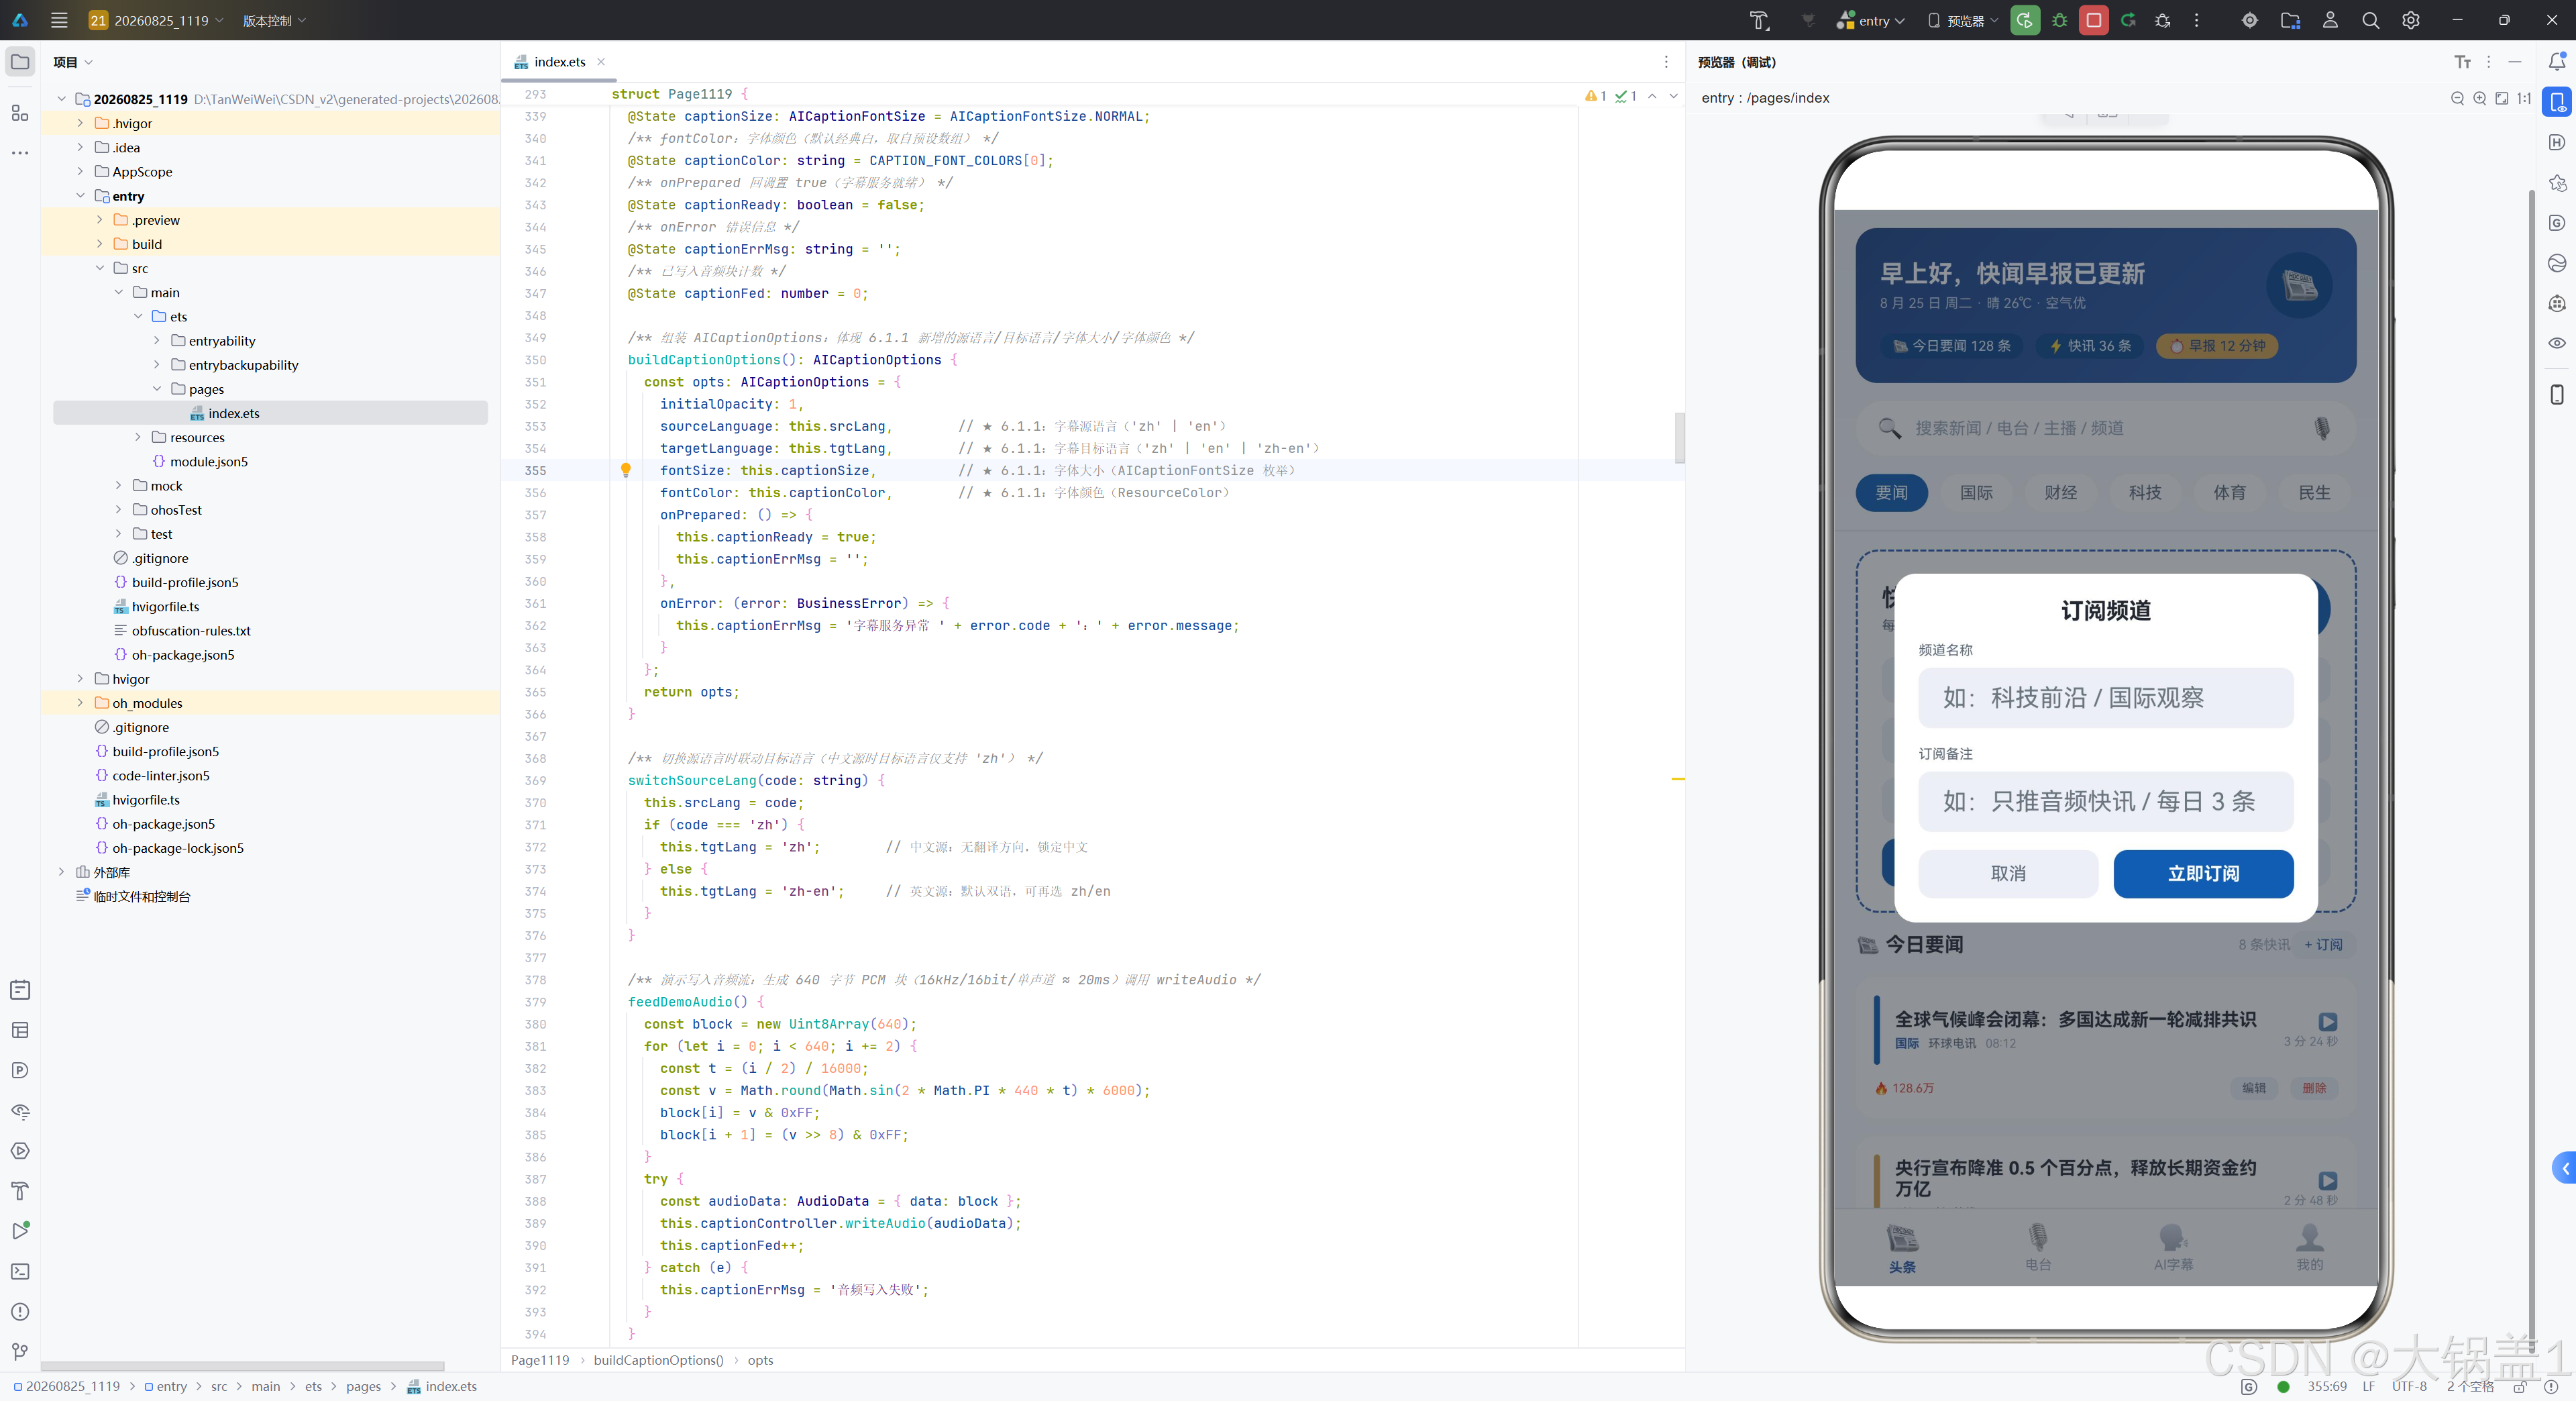The height and width of the screenshot is (1401, 2576).
Task: Click the 编辑 button on the news card
Action: [2254, 1088]
